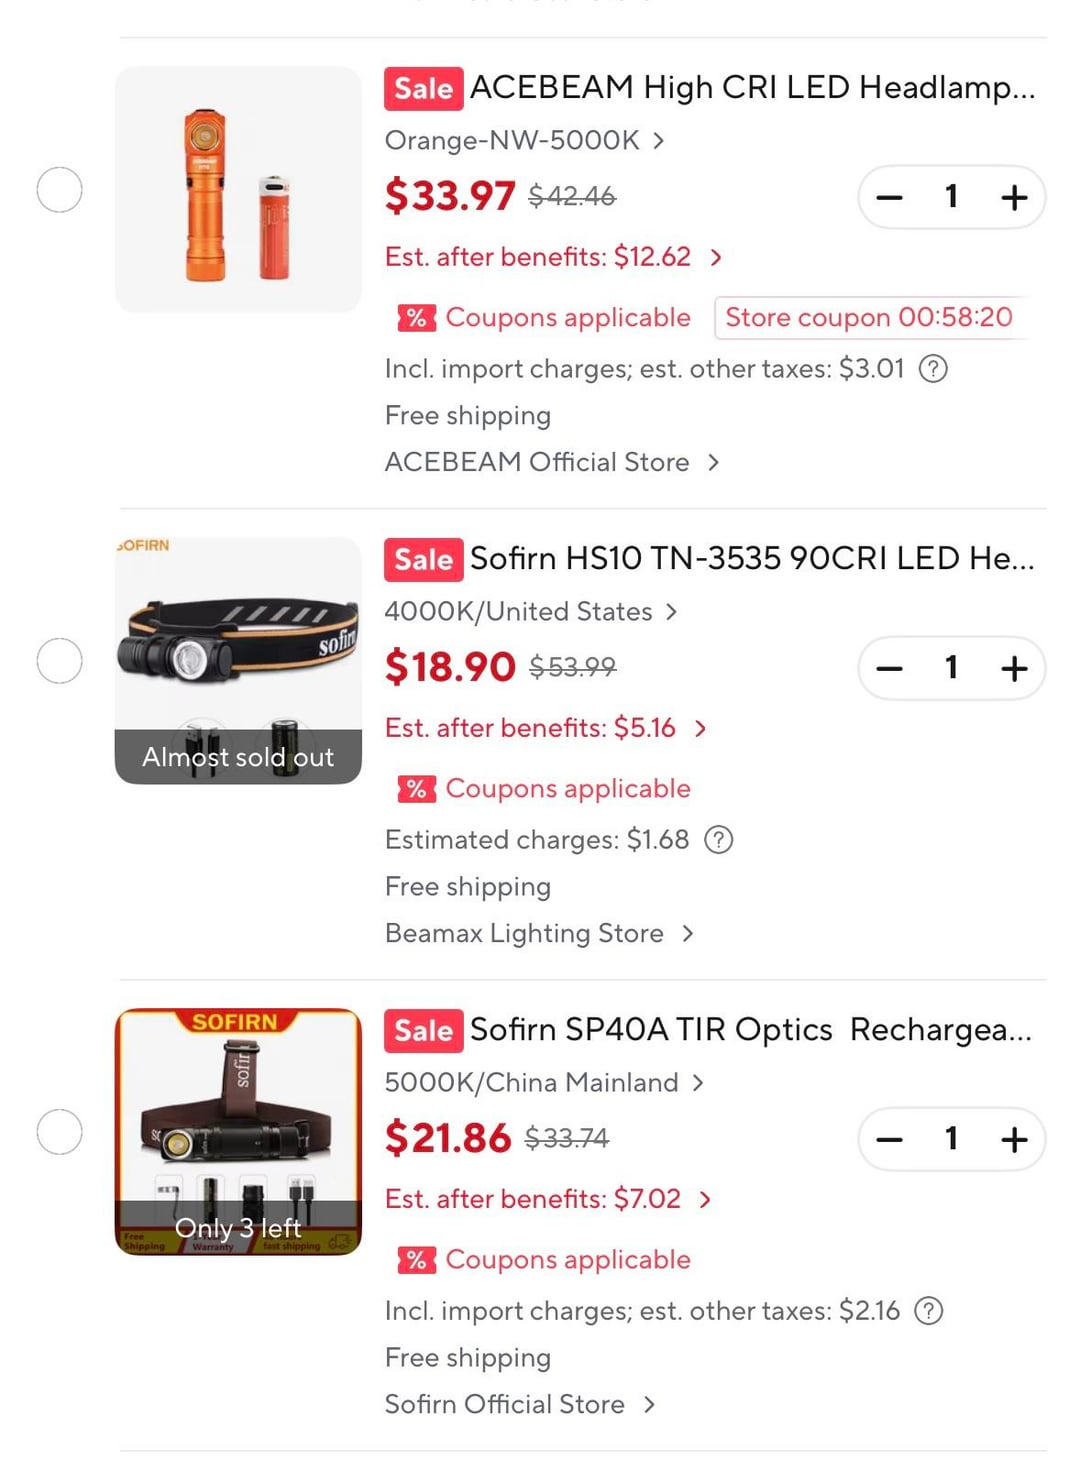Open the Sofirn SP40A product thumbnail
Screen dimensions: 1080x1460
pyautogui.click(x=238, y=1131)
